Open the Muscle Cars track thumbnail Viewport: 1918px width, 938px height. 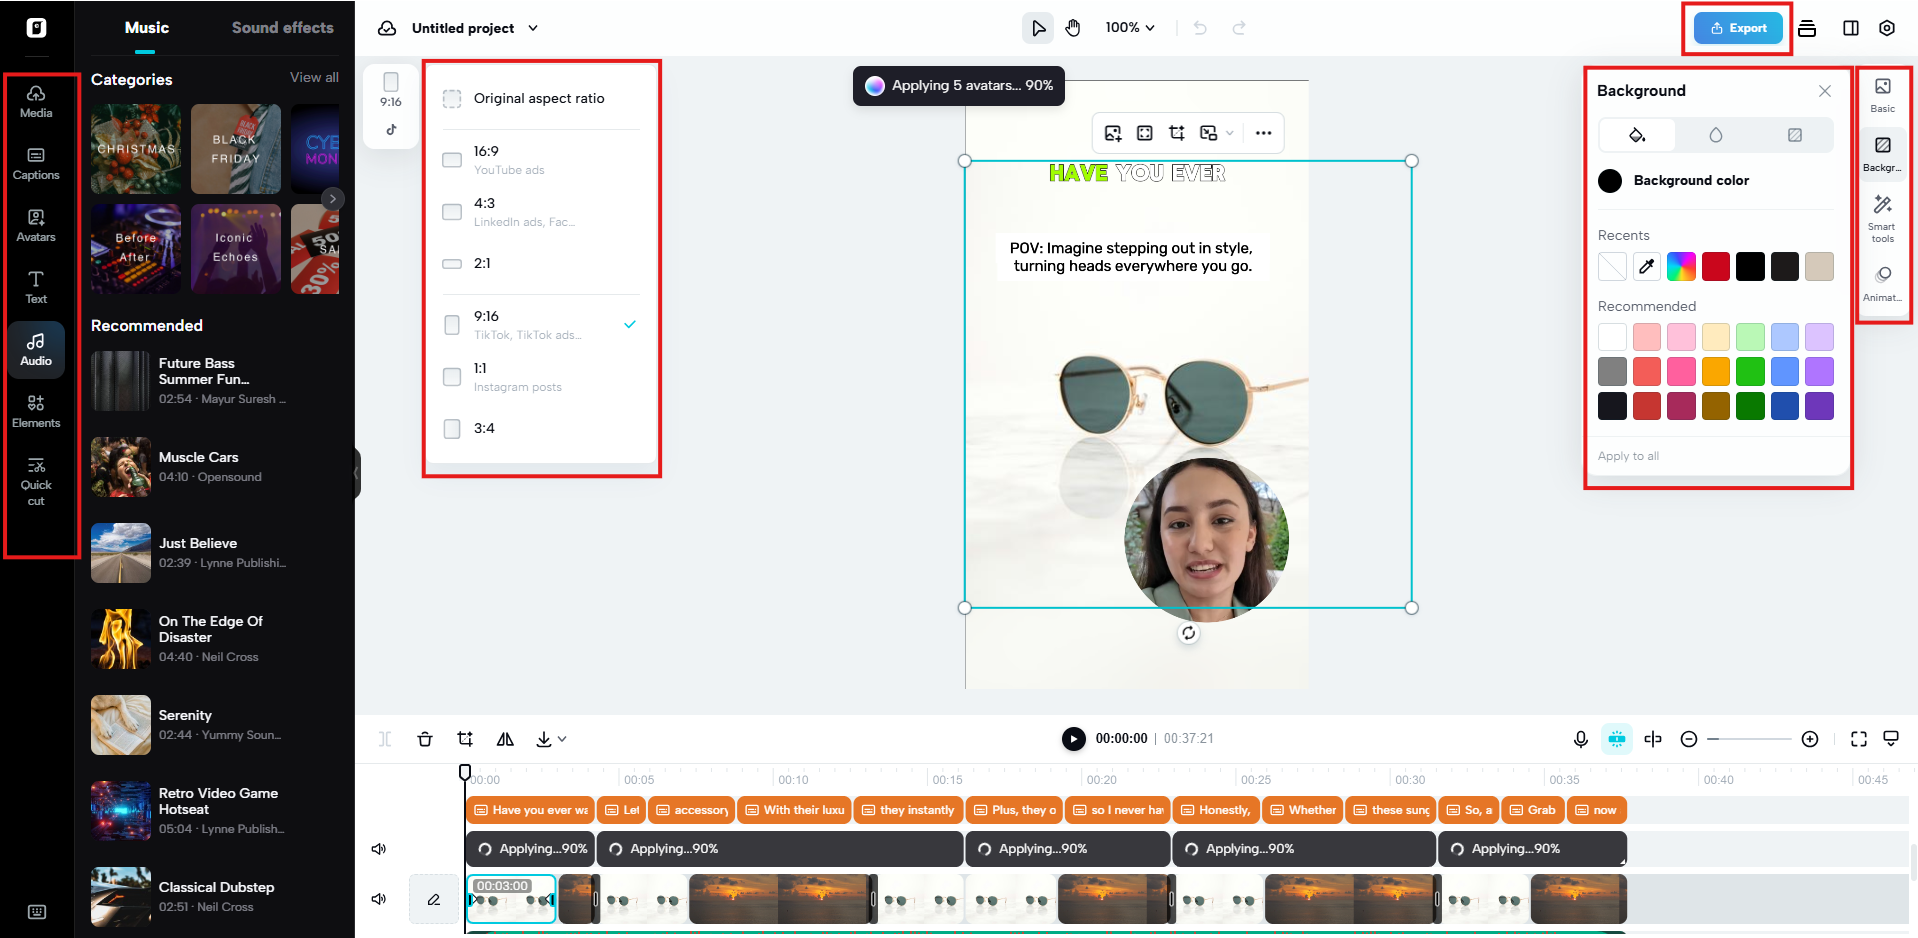[120, 467]
